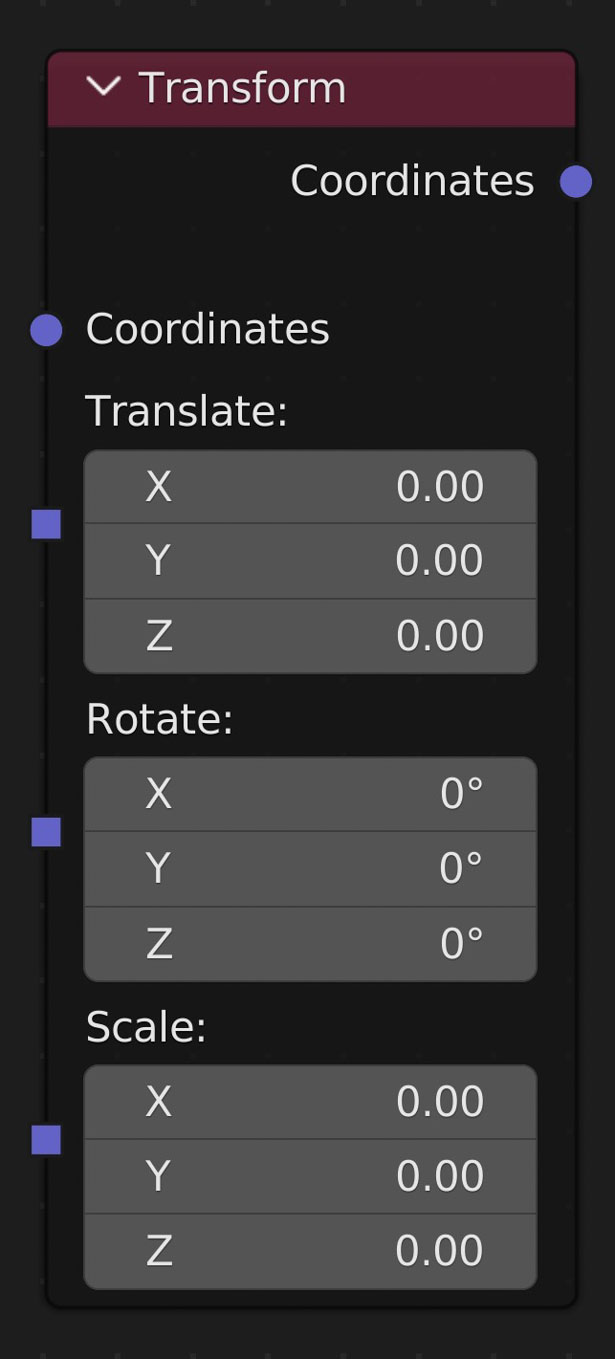615x1359 pixels.
Task: Click the Translate section label
Action: [x=186, y=411]
